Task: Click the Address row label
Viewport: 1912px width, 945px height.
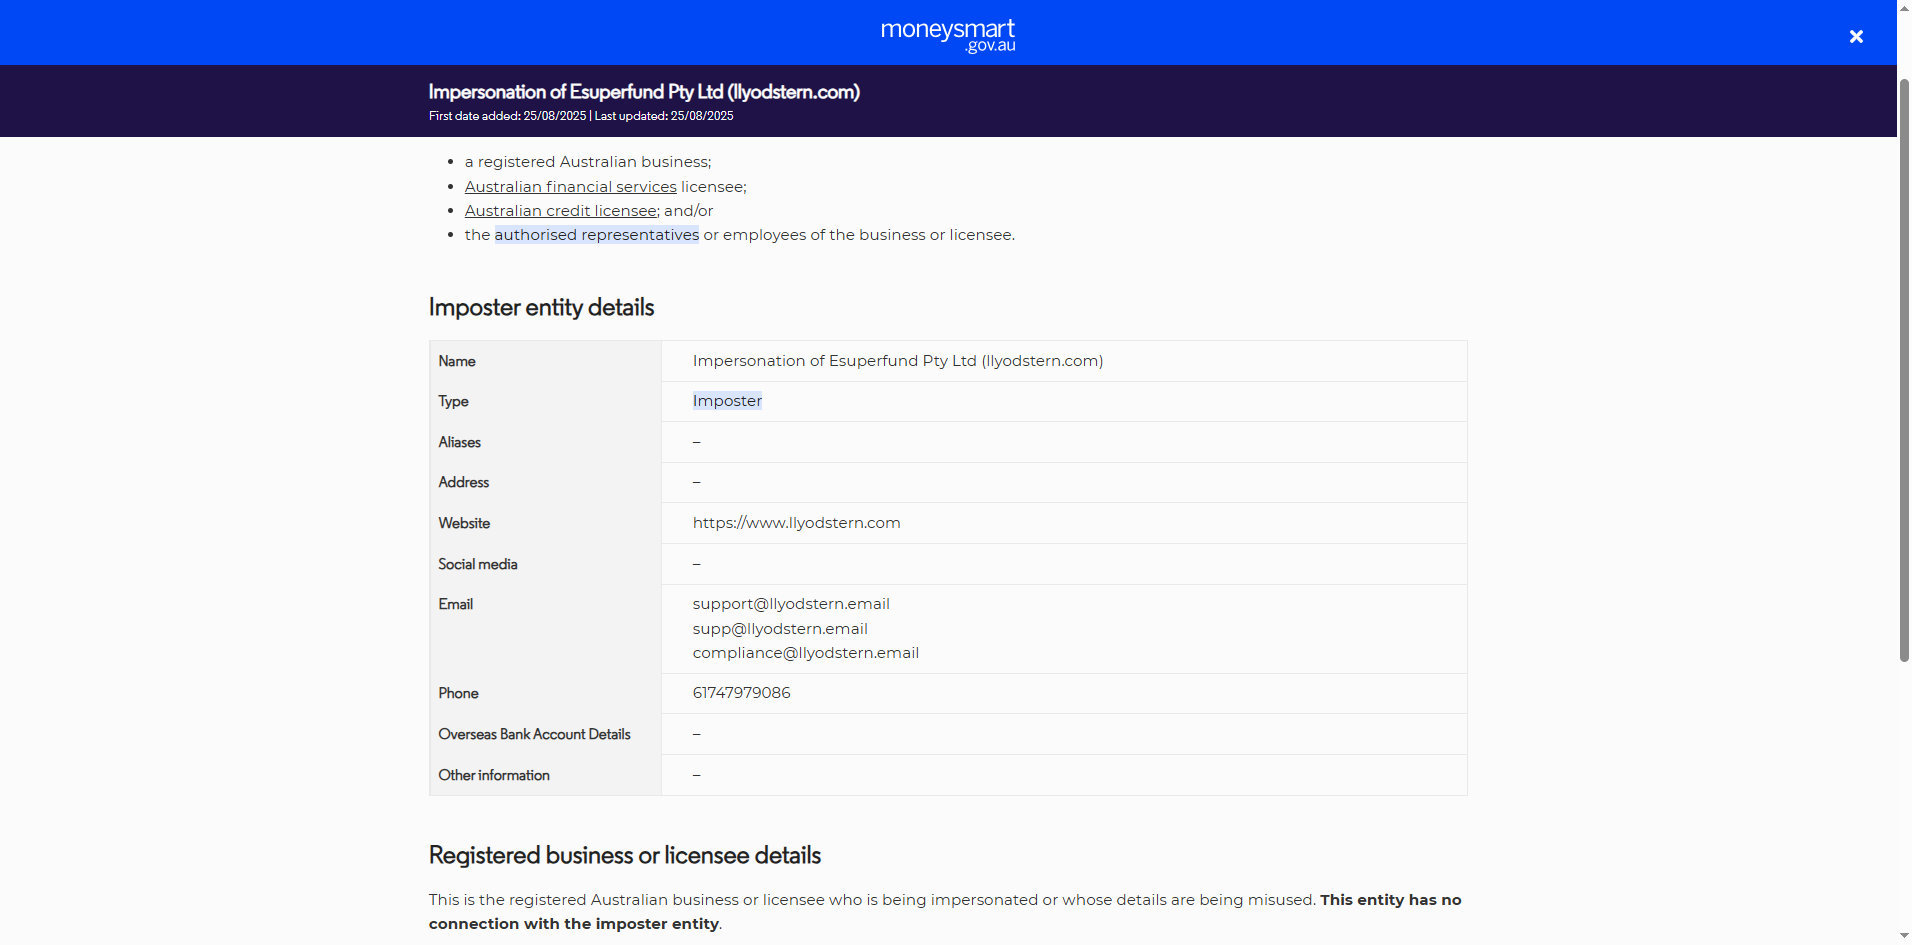Action: [x=463, y=482]
